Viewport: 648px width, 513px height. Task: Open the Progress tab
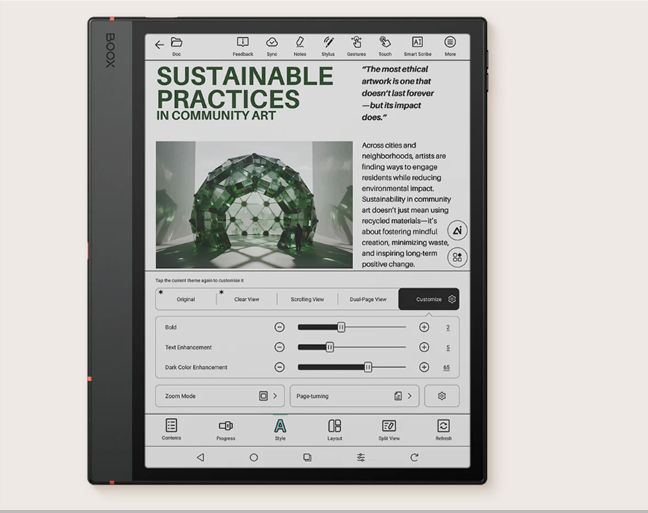click(226, 430)
